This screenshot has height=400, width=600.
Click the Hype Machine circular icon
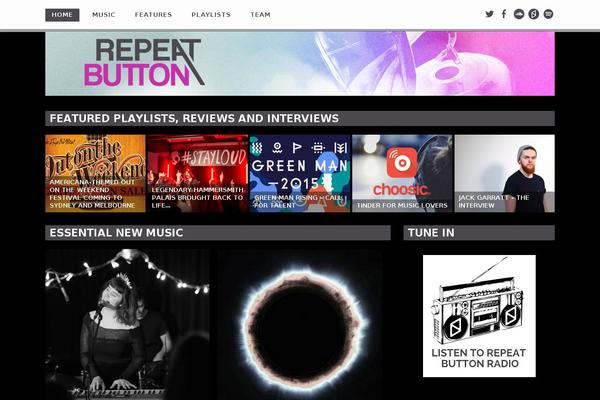[x=533, y=14]
